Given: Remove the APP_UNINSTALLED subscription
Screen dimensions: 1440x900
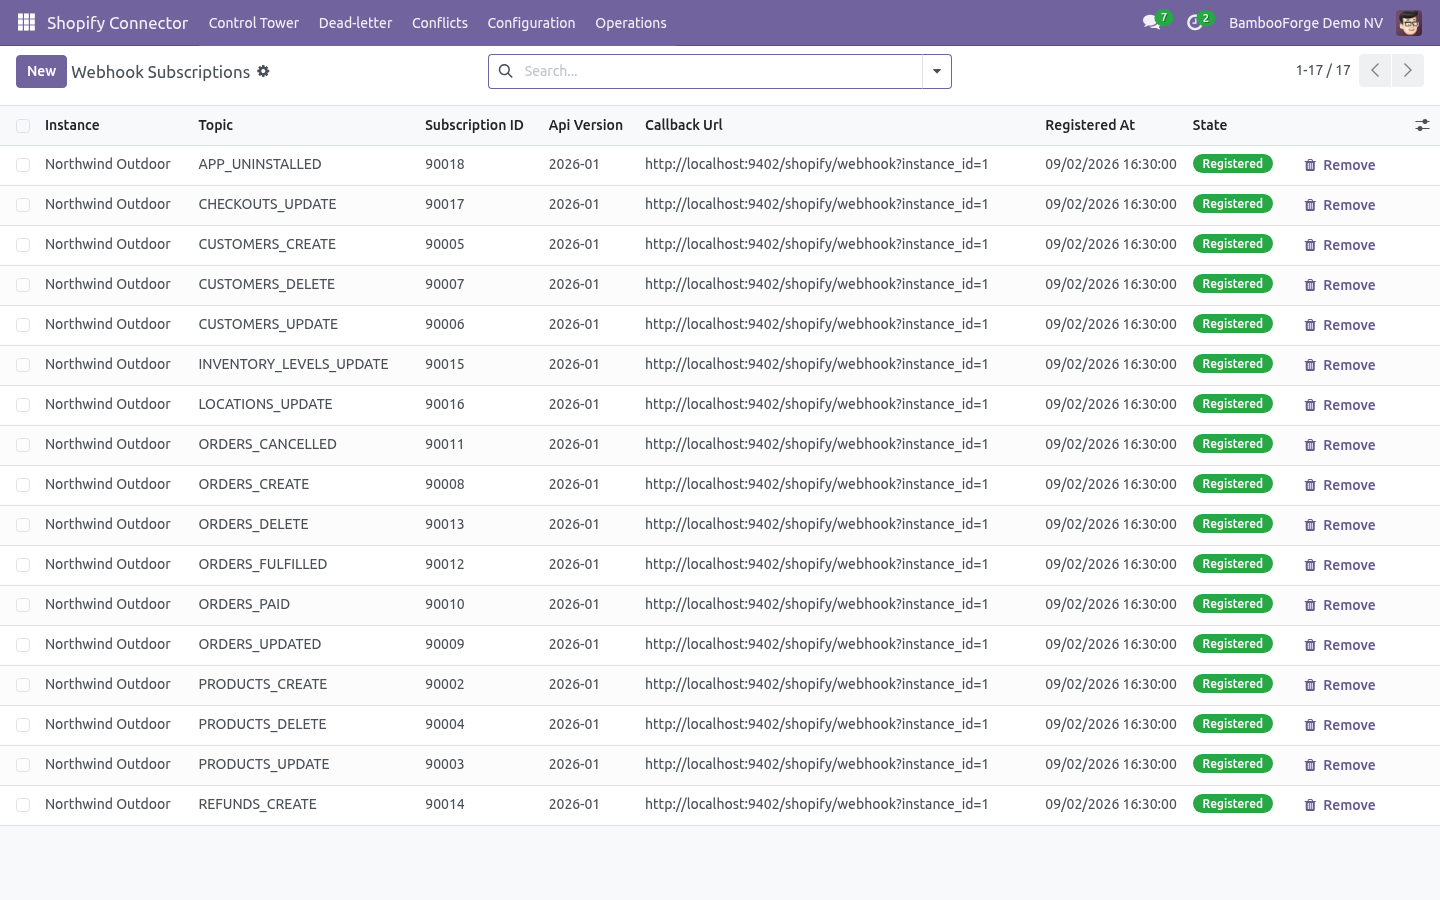Looking at the screenshot, I should pos(1340,165).
